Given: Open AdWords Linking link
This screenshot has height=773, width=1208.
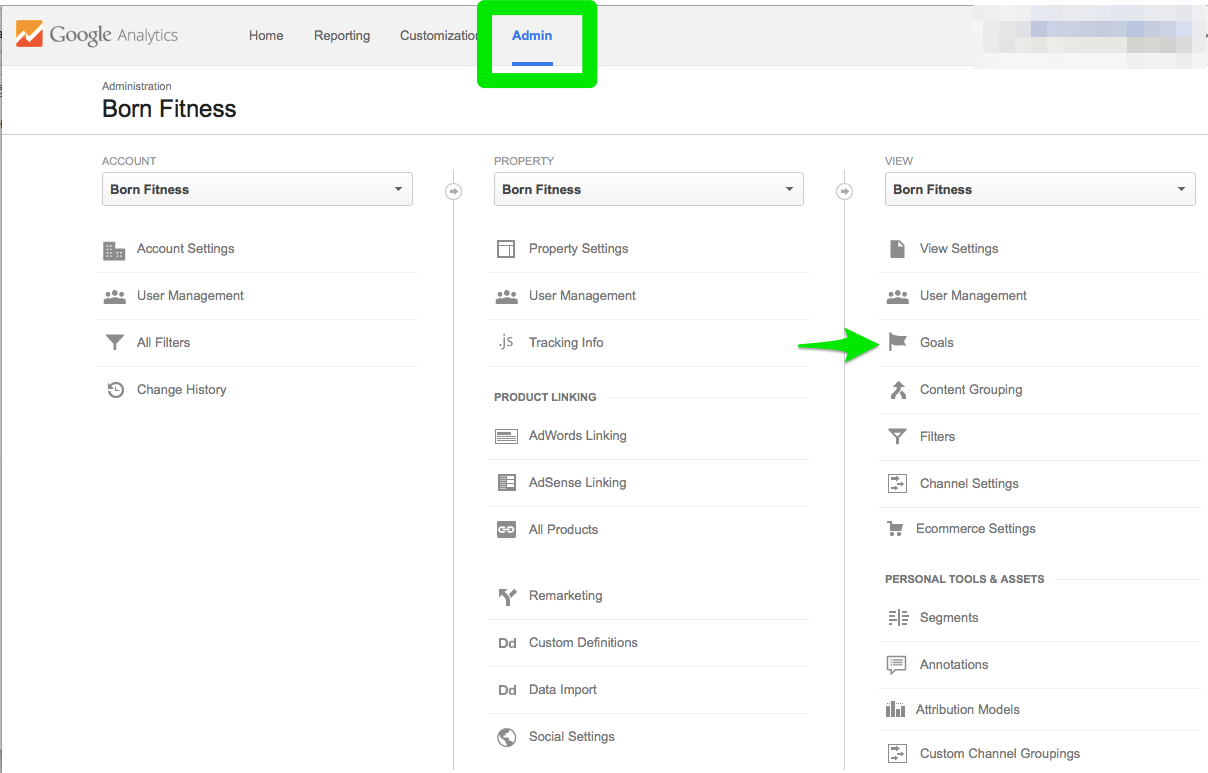Looking at the screenshot, I should [578, 436].
